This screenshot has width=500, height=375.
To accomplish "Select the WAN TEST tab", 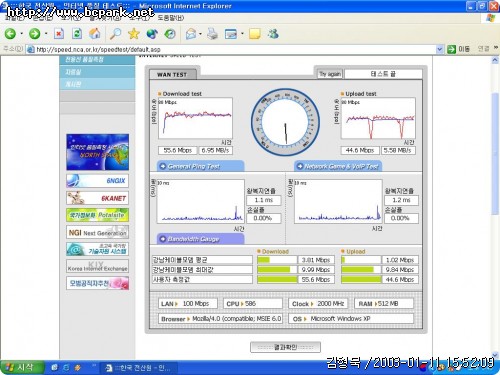I will [172, 75].
